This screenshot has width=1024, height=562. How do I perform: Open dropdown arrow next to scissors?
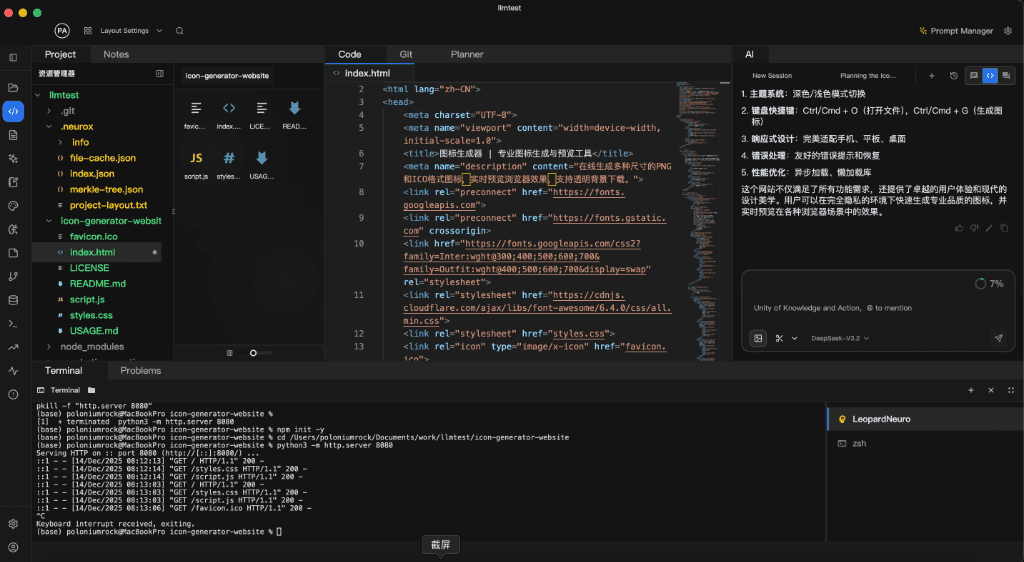tap(795, 338)
